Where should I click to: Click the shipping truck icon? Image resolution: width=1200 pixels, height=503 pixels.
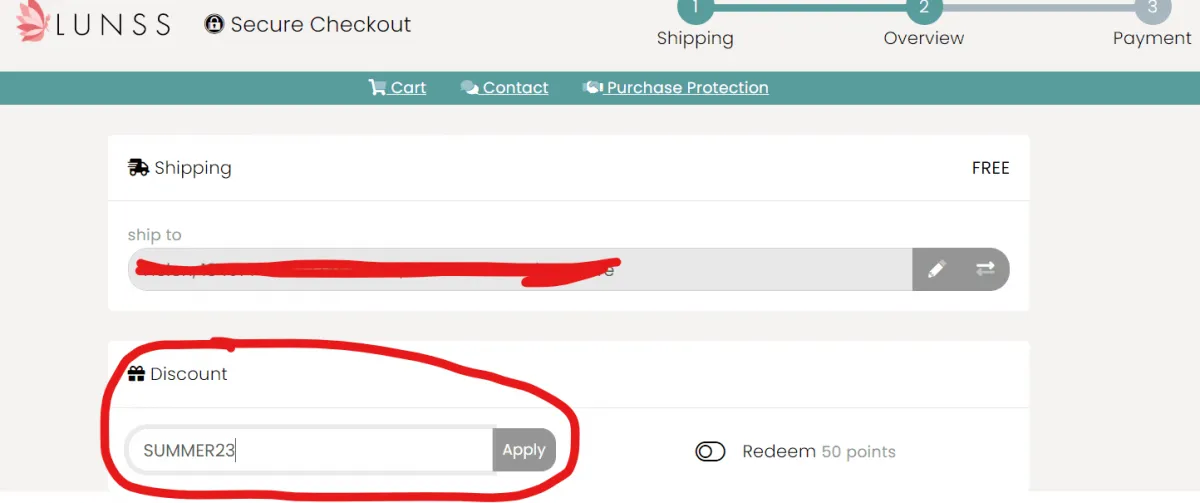[139, 167]
